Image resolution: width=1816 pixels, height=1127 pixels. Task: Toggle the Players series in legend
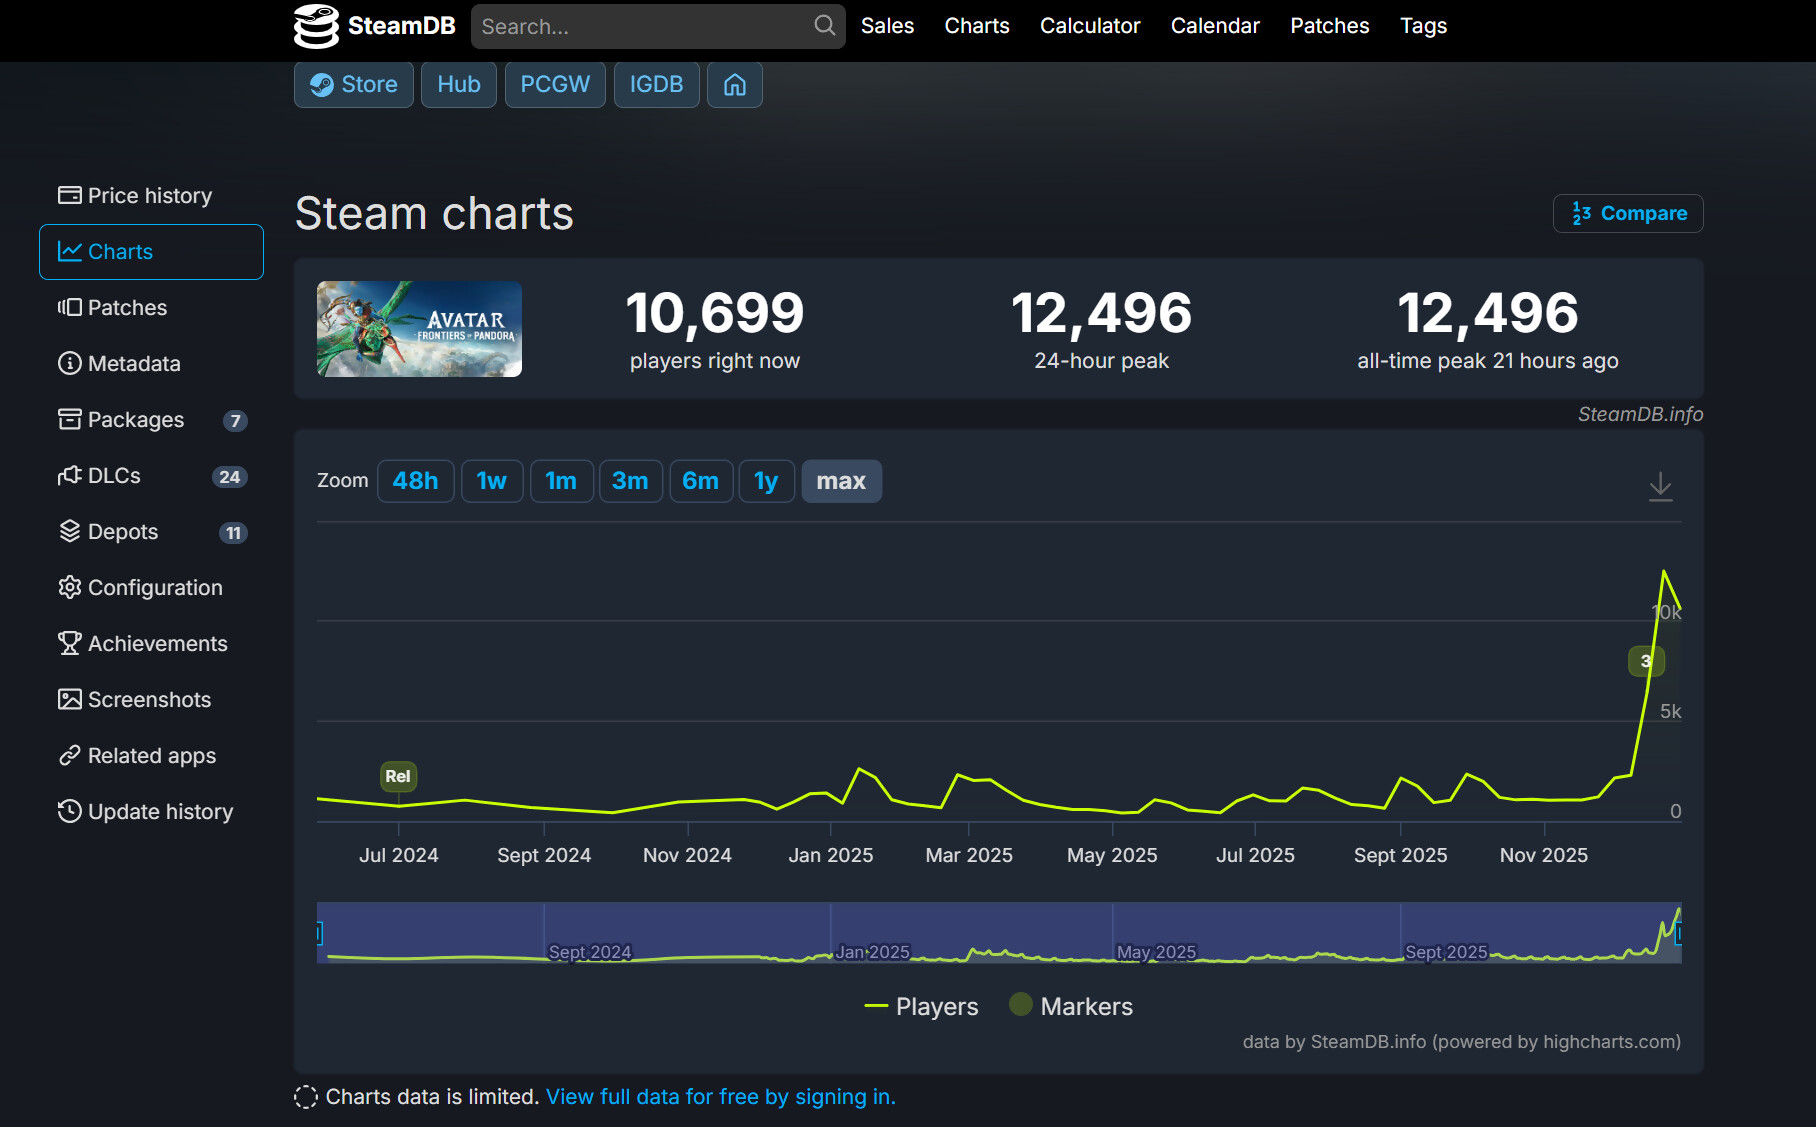tap(921, 1006)
